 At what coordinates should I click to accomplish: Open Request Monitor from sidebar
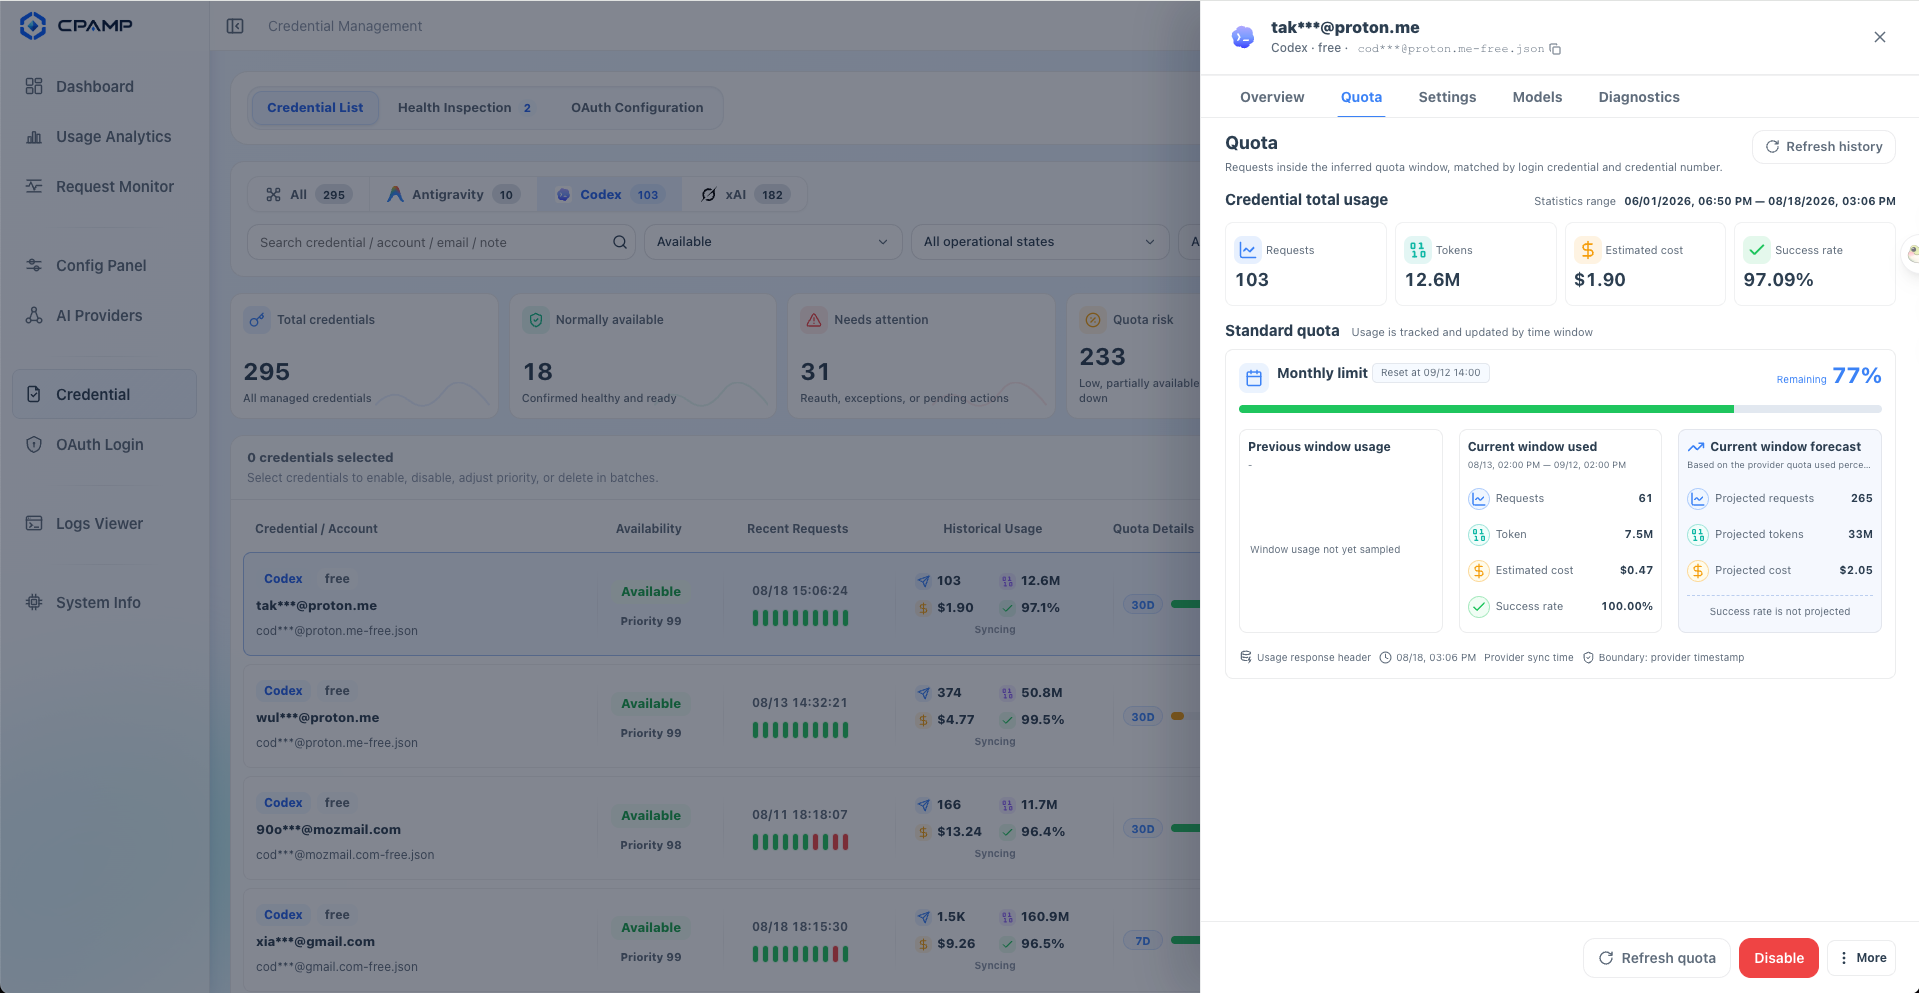104,186
